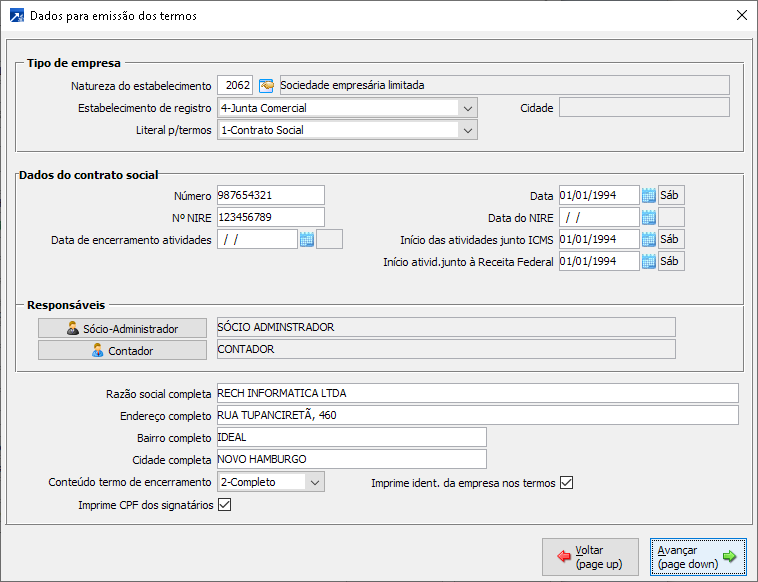This screenshot has height=582, width=758.
Task: Click the Contador button
Action: click(x=122, y=350)
